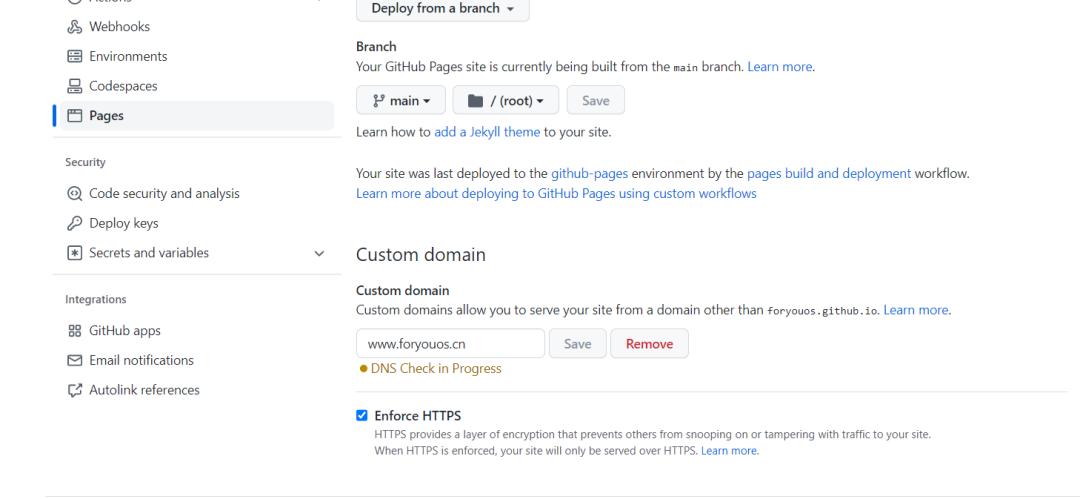
Task: Open the Deploy from a branch dropdown
Action: tap(442, 9)
